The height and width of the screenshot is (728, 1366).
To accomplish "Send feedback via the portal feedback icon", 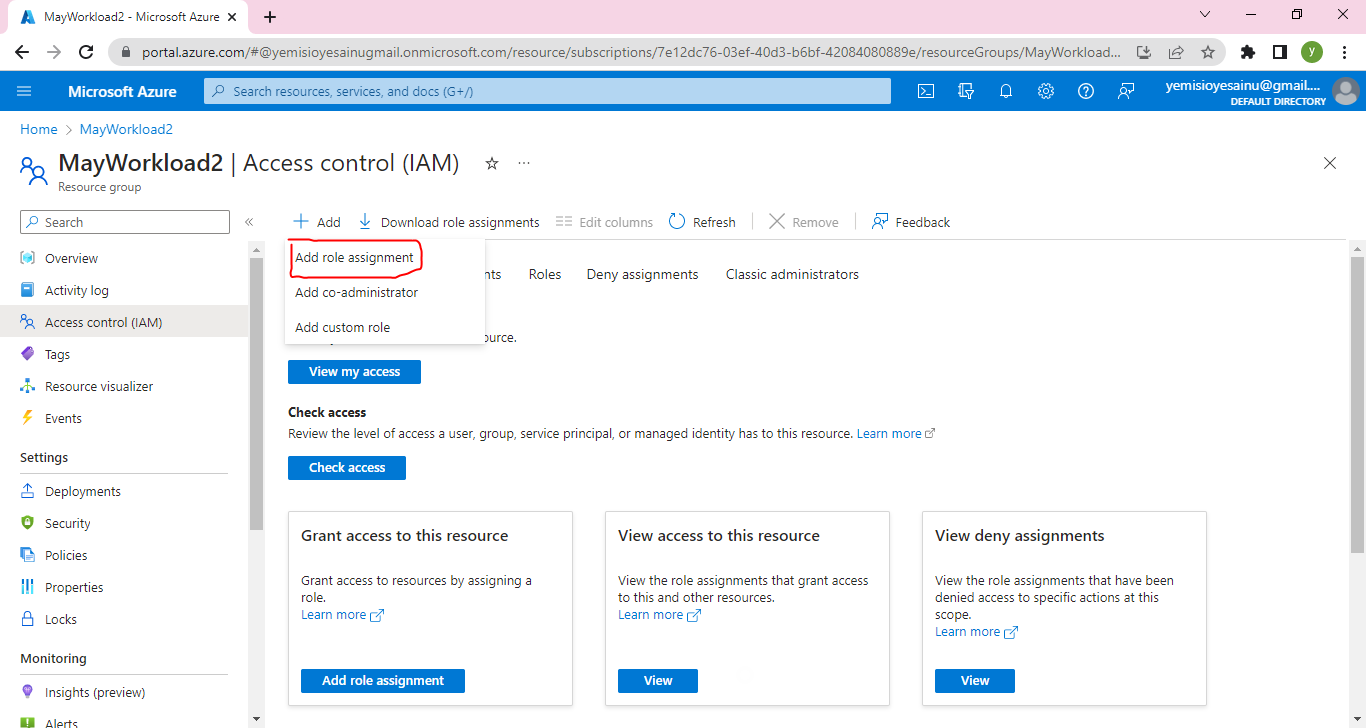I will [x=1126, y=91].
